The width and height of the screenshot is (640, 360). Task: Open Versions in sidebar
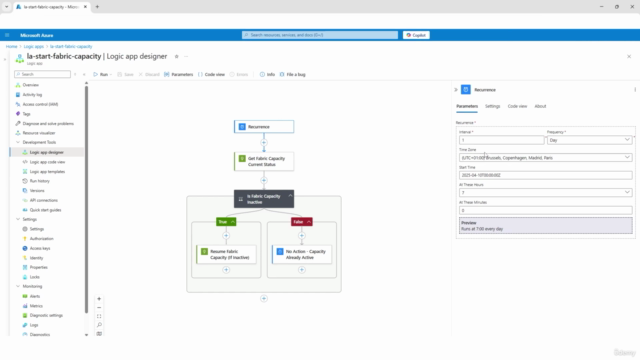click(x=37, y=191)
